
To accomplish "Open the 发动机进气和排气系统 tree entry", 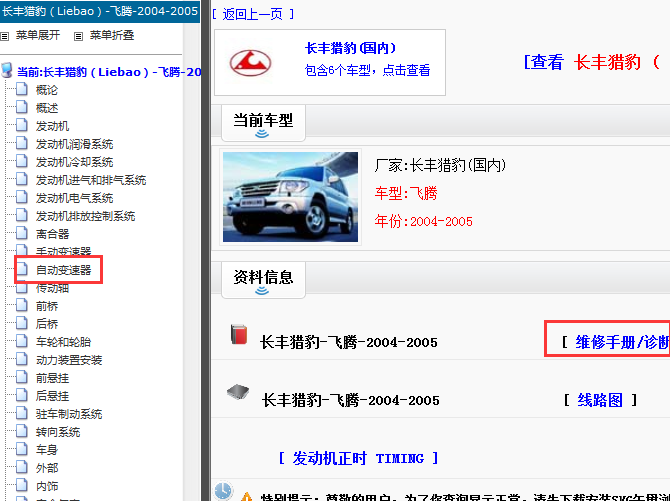I will 91,180.
